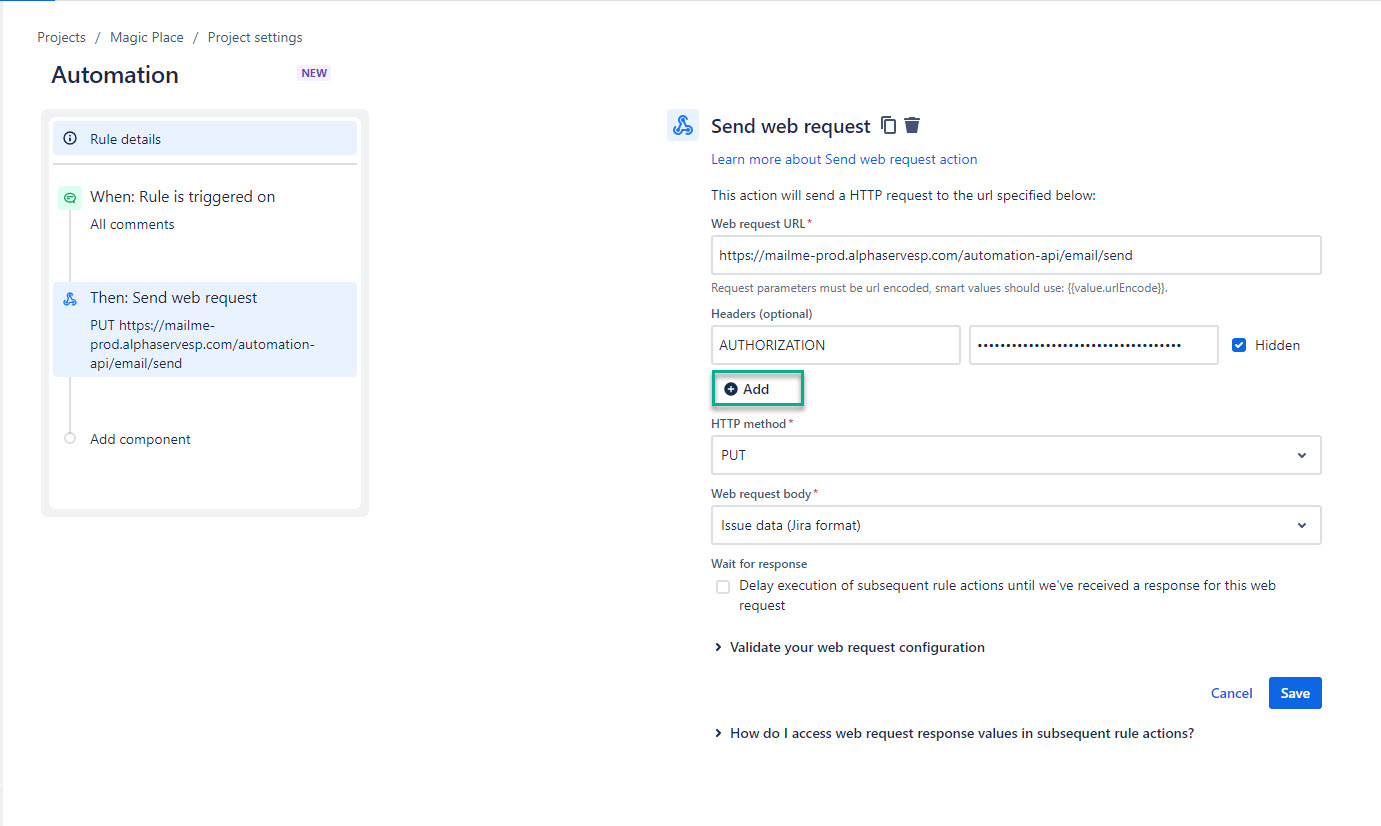Click the green comment trigger icon
1381x826 pixels.
(69, 197)
